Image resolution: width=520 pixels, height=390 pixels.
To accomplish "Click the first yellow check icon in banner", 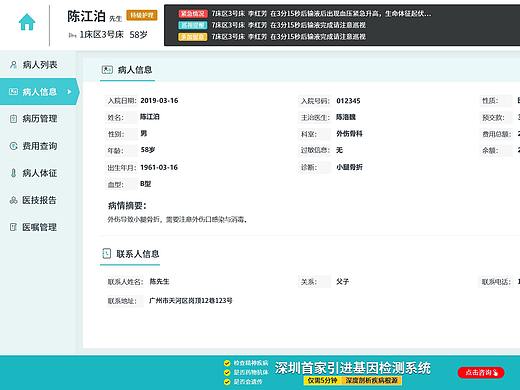I will click(227, 363).
